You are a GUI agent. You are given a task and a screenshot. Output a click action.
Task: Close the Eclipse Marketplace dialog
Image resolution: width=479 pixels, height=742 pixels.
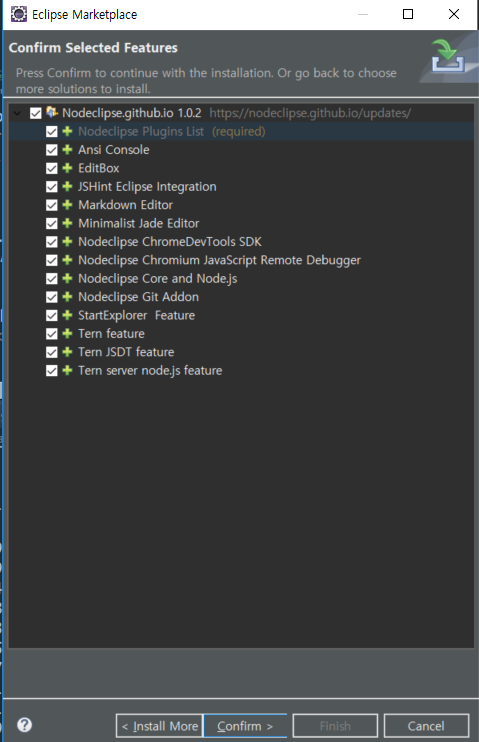[453, 14]
